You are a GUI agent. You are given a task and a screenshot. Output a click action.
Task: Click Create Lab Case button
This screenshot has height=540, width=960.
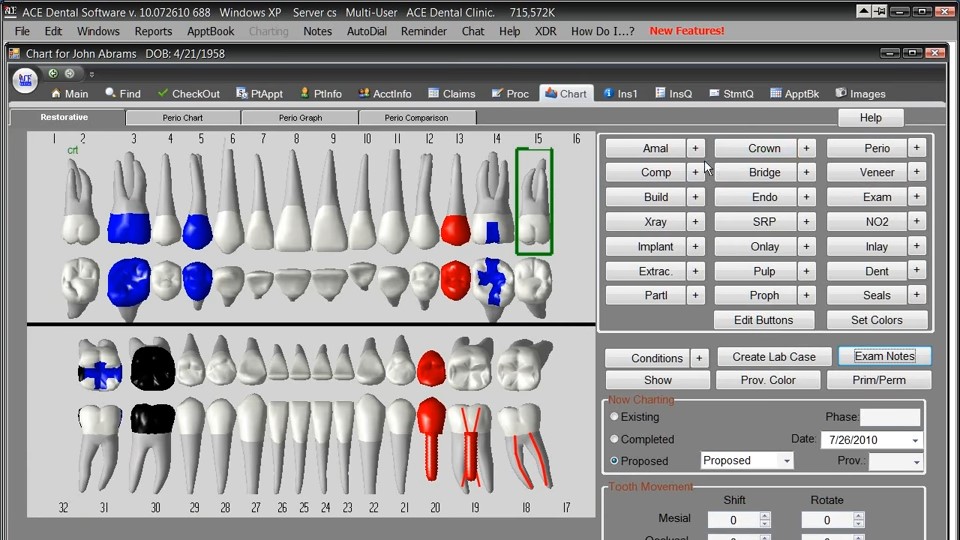pos(774,357)
